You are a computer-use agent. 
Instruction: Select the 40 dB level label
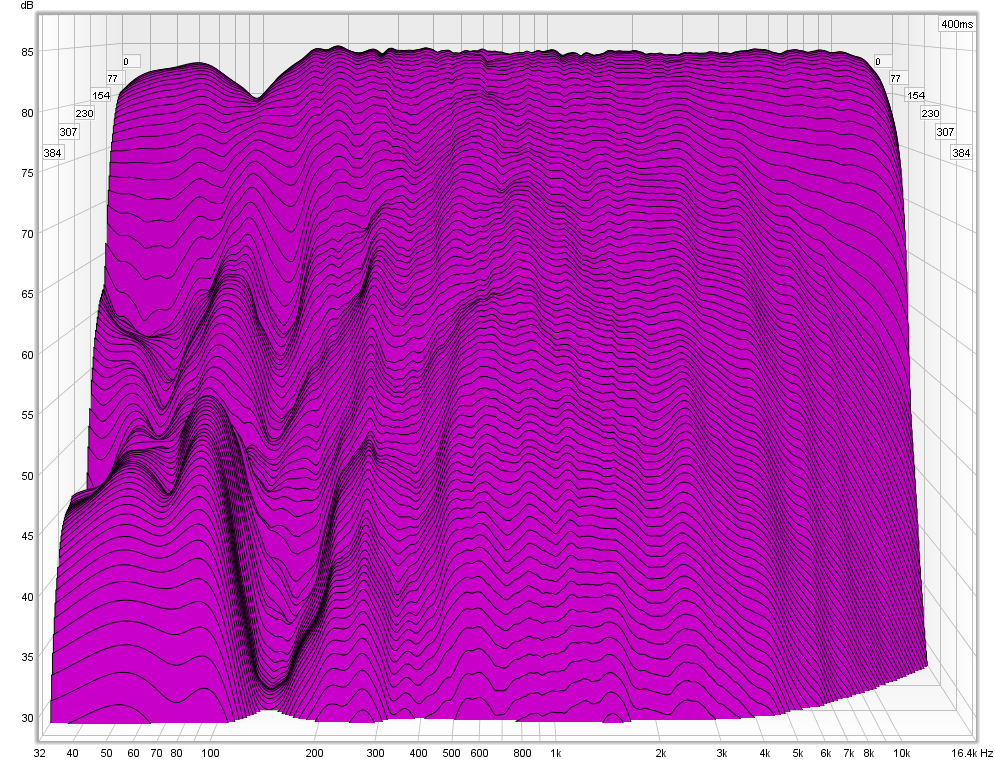click(x=27, y=597)
